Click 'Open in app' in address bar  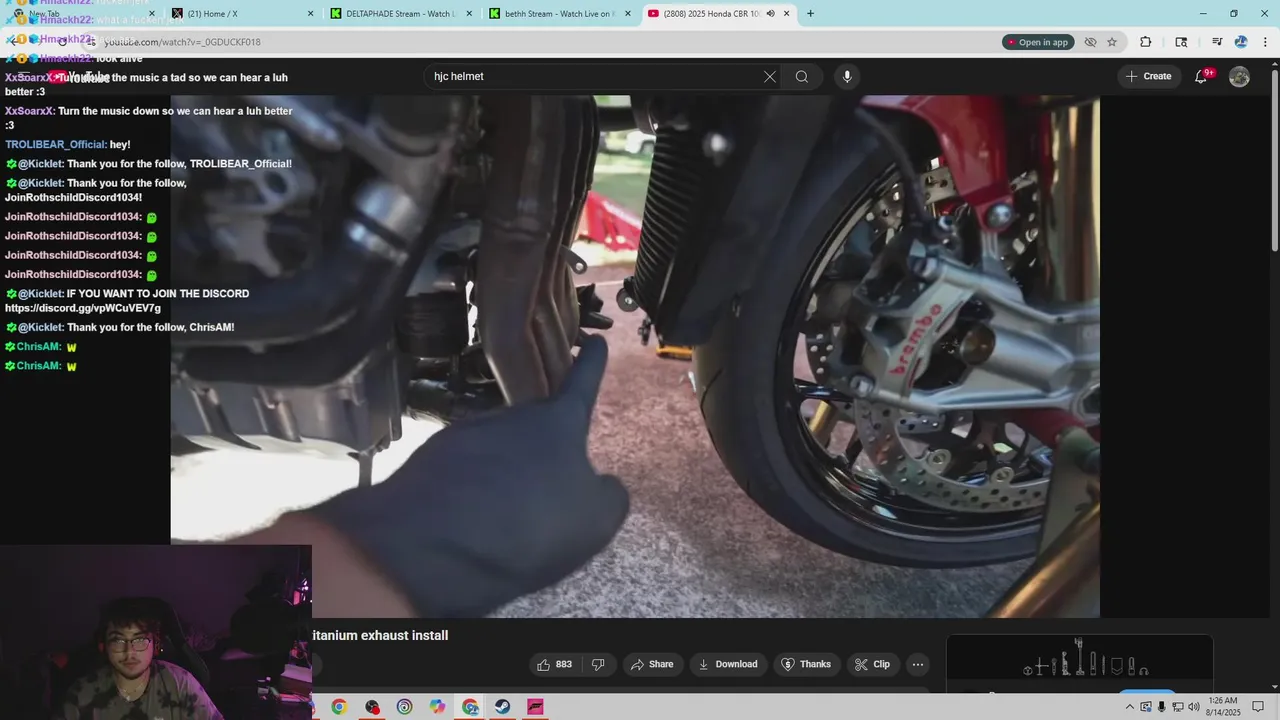point(1038,42)
